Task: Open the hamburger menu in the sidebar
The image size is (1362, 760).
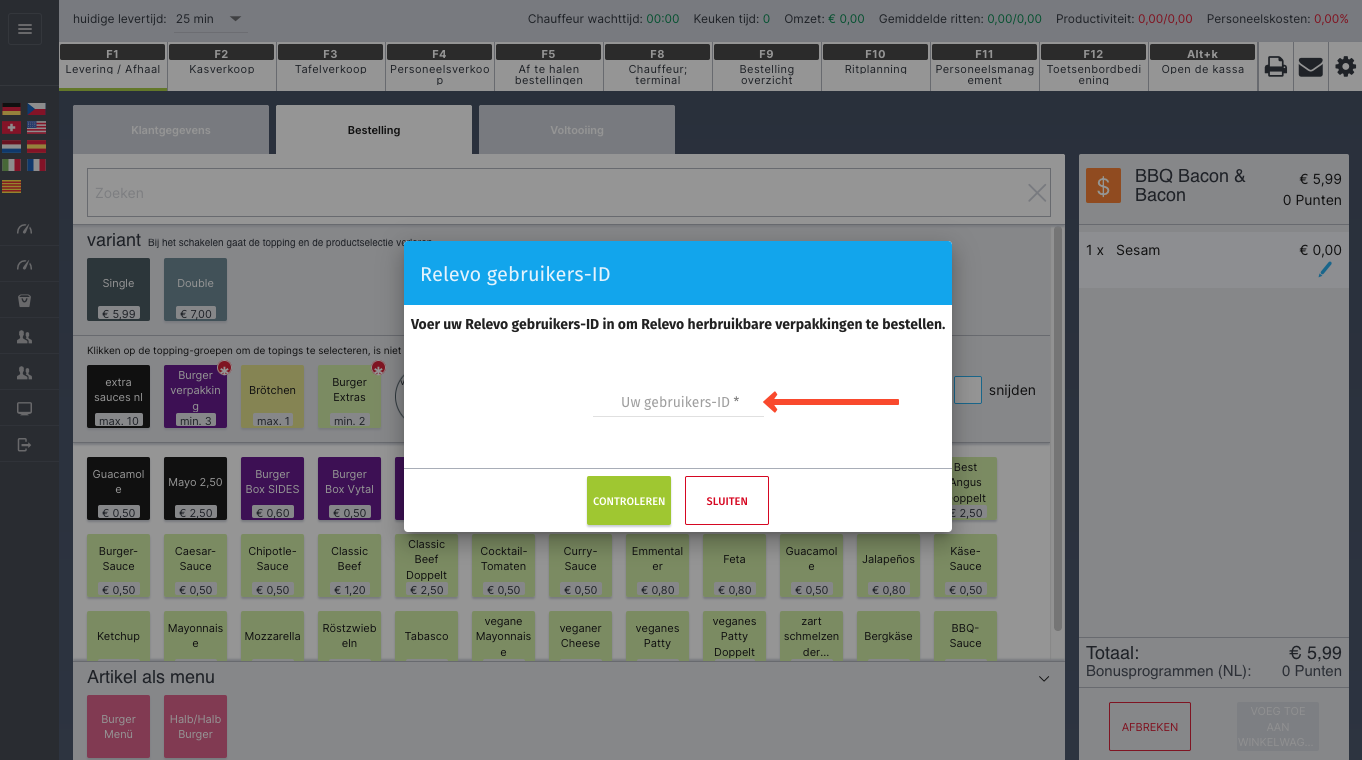Action: pyautogui.click(x=25, y=29)
